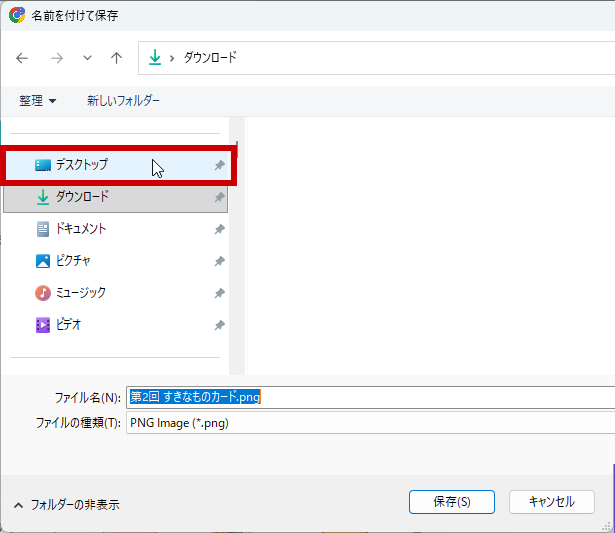Viewport: 615px width, 533px height.
Task: Go back with the left arrow
Action: click(x=22, y=58)
